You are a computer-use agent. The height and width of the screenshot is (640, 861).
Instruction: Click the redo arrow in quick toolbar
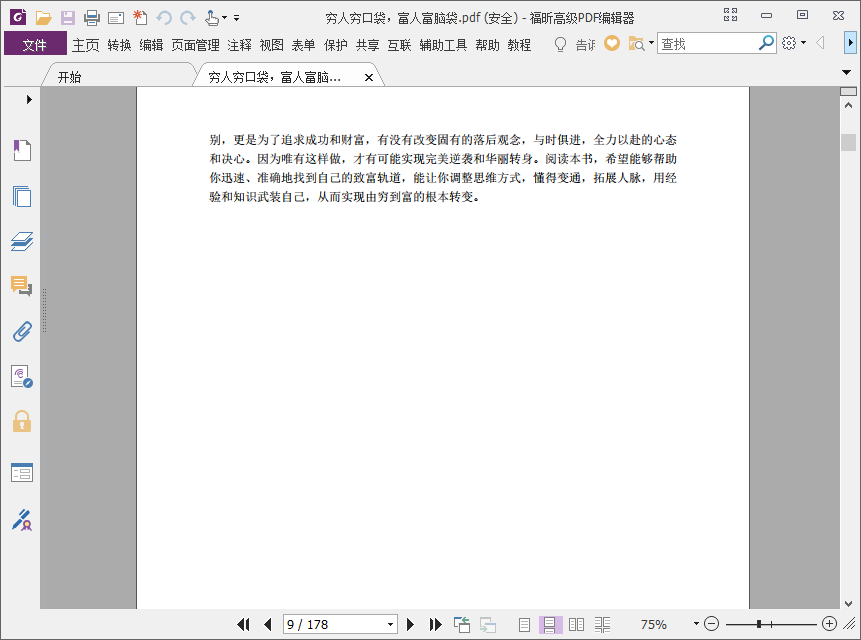(188, 18)
